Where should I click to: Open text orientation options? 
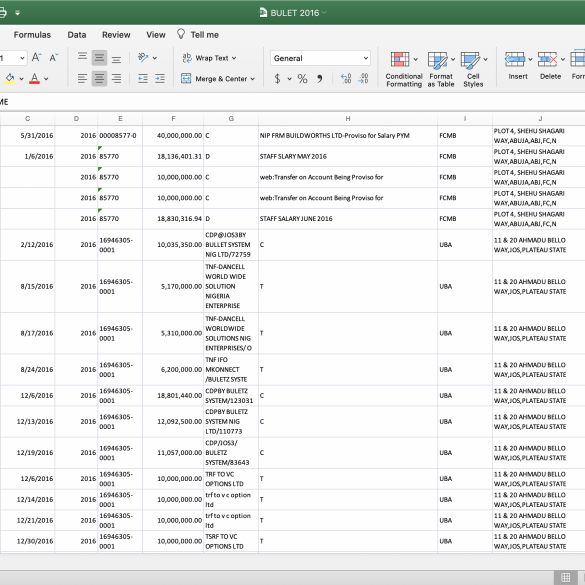tap(143, 57)
